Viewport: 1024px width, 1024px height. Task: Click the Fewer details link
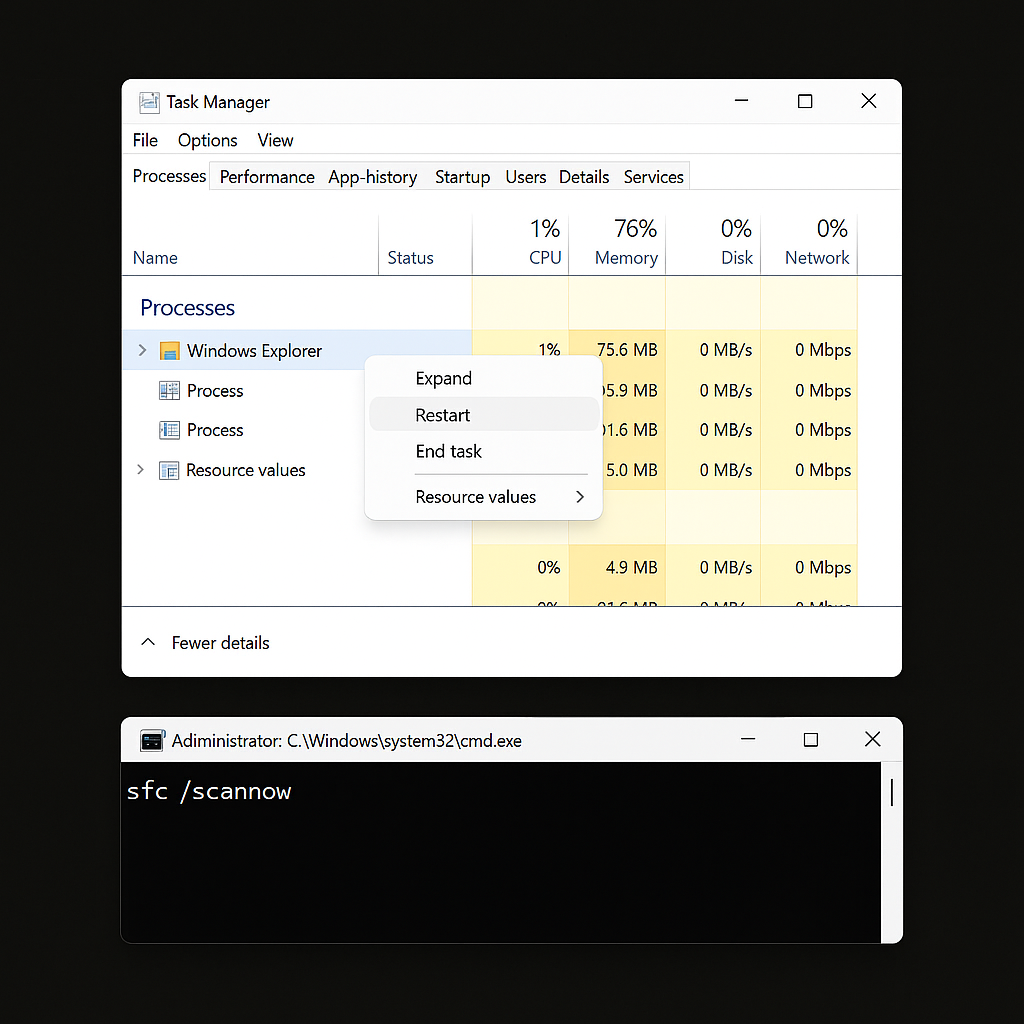[x=221, y=643]
